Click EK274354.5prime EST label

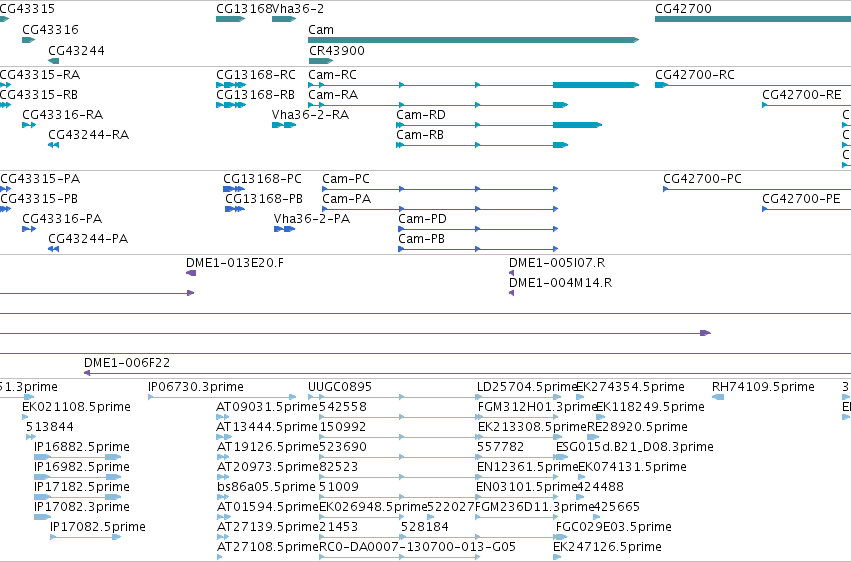click(x=630, y=387)
